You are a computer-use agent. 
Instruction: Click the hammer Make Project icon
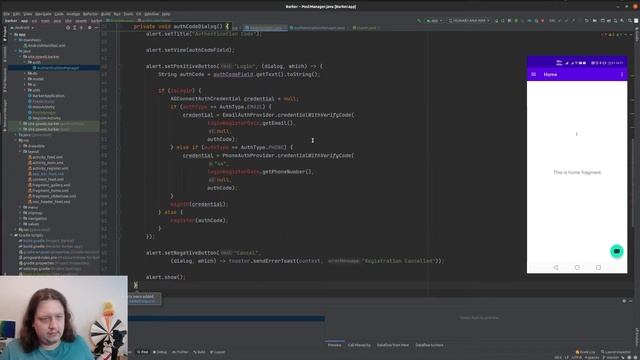(x=419, y=20)
